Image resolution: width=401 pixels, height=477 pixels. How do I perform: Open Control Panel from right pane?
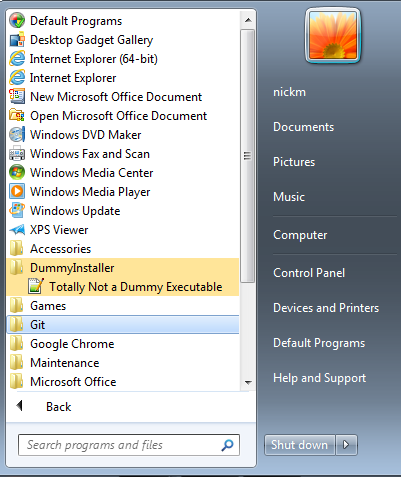click(x=309, y=273)
